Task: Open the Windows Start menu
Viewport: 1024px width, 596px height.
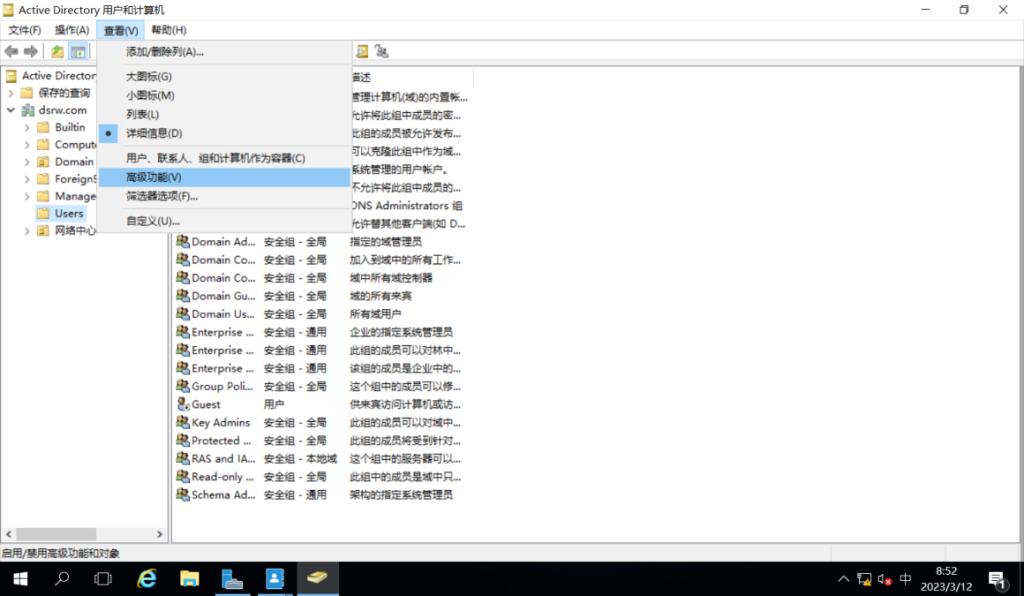Action: click(x=20, y=579)
